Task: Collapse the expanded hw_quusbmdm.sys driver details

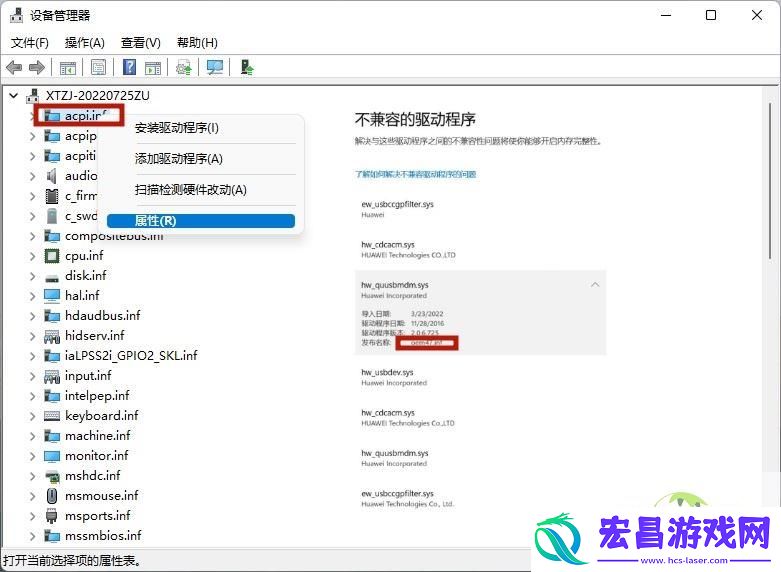Action: pyautogui.click(x=595, y=285)
